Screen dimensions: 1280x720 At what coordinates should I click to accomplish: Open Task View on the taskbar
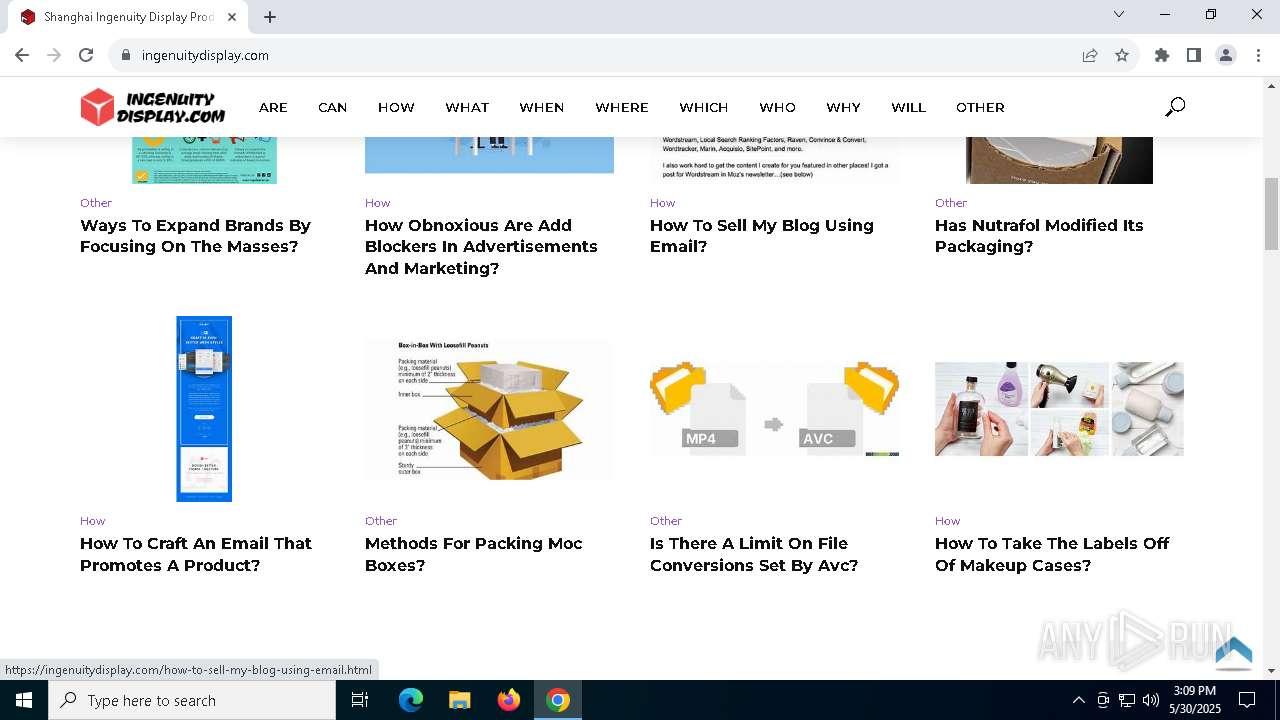(x=360, y=700)
